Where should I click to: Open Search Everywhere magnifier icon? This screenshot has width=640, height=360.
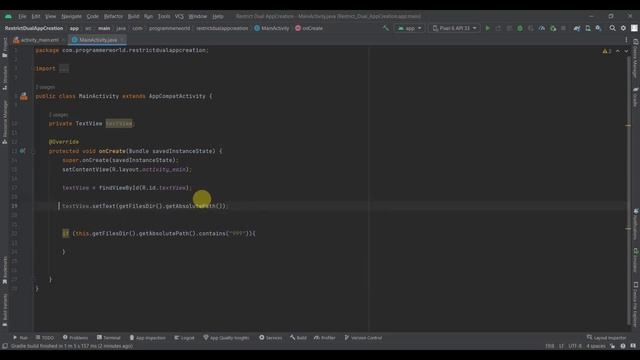coord(613,28)
